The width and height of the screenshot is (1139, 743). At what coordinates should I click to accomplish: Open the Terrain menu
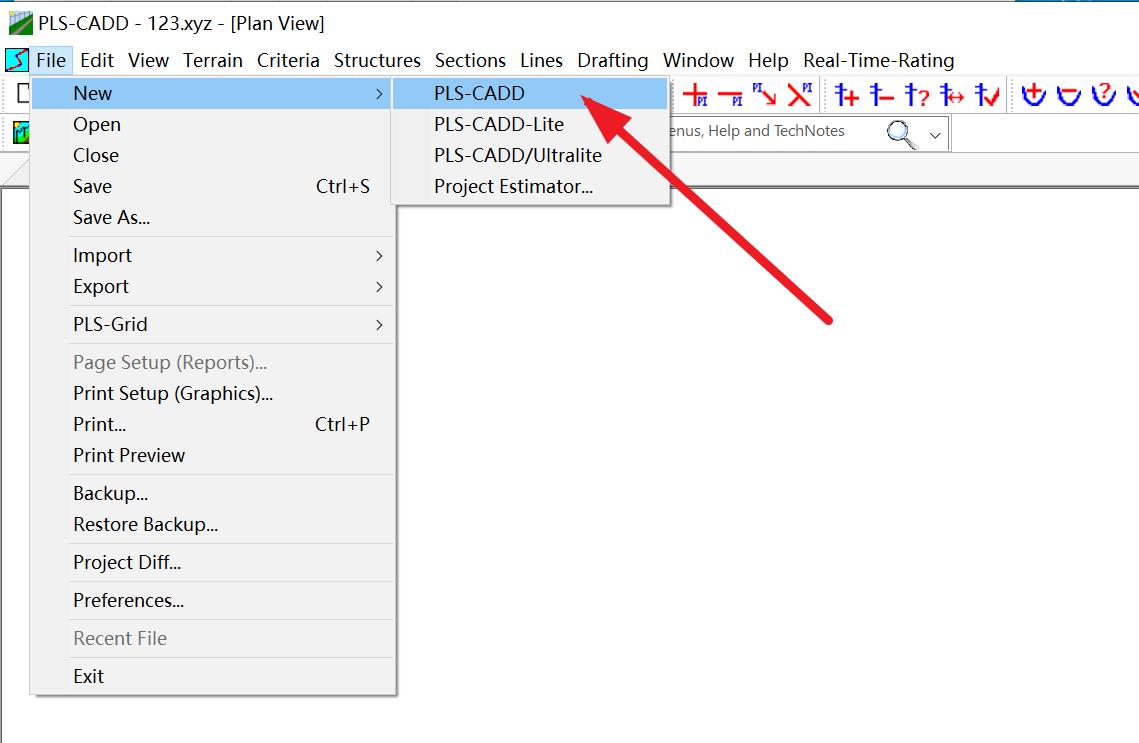212,60
